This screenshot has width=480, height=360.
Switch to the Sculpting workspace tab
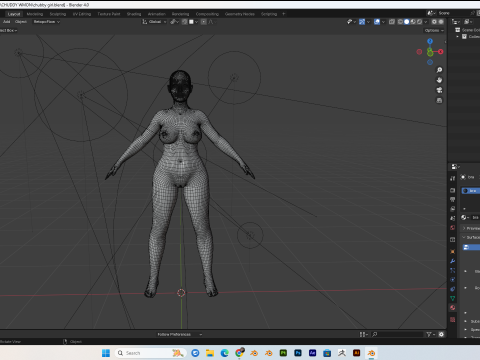point(58,14)
